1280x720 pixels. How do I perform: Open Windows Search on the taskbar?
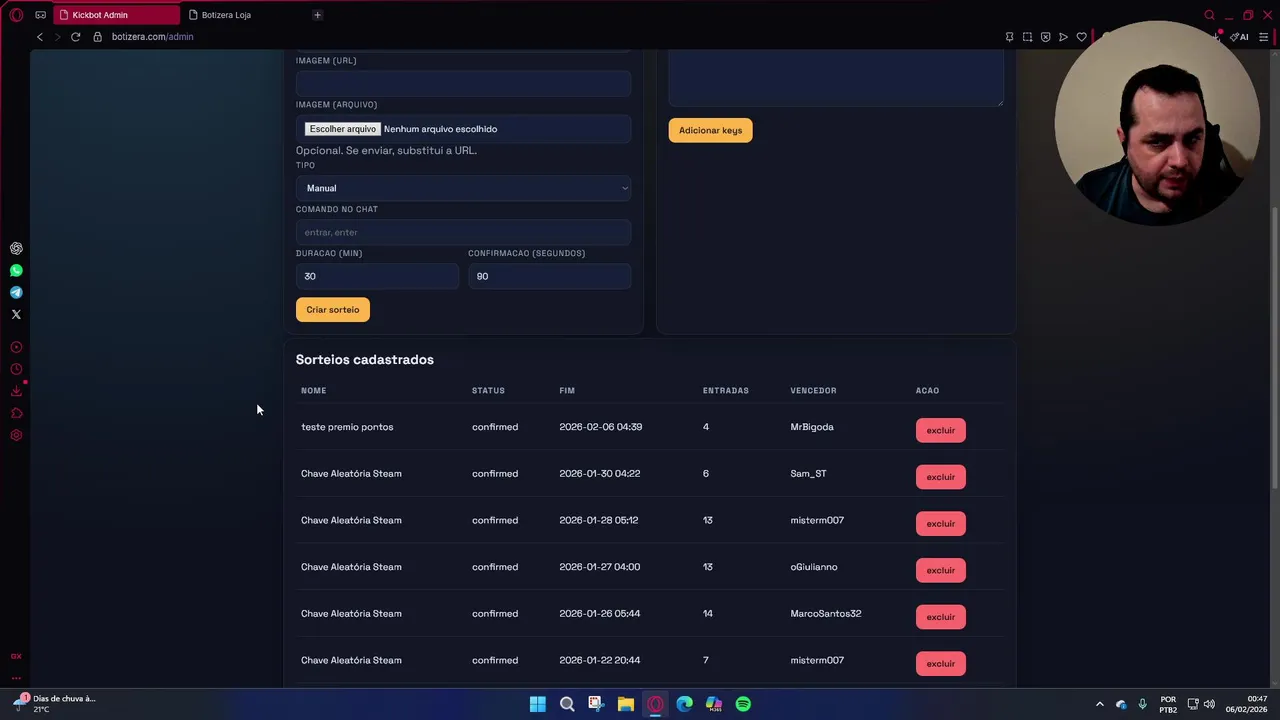[567, 704]
